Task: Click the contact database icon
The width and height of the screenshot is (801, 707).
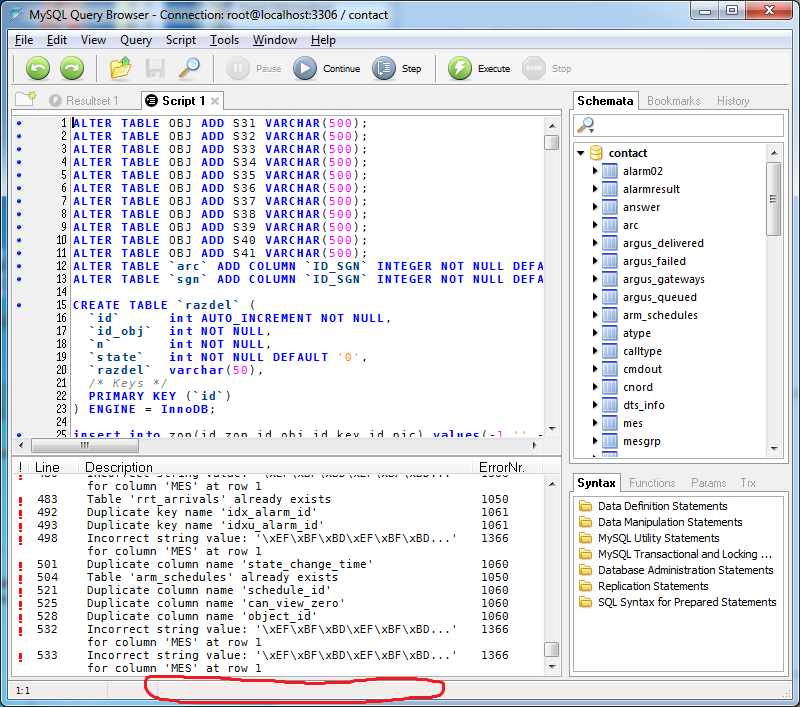Action: 596,153
